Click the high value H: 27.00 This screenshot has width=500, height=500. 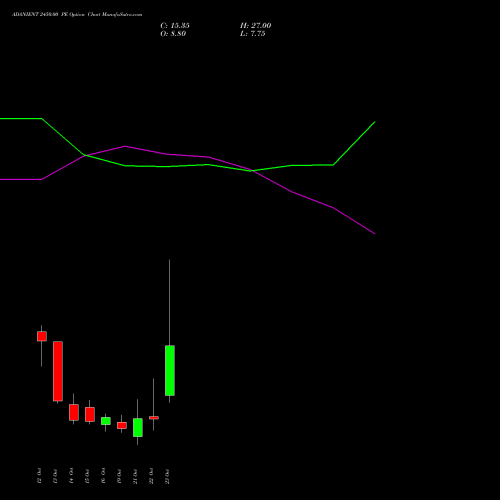[256, 26]
